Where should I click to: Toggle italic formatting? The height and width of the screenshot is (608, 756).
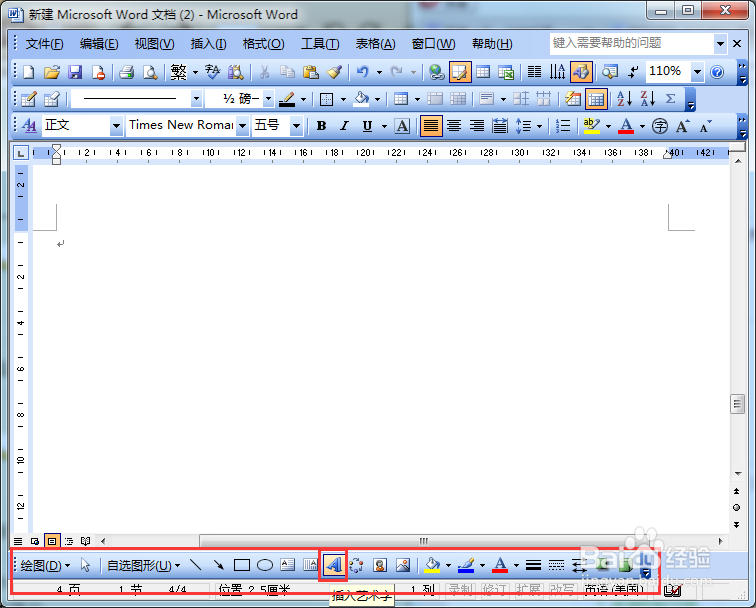tap(344, 126)
